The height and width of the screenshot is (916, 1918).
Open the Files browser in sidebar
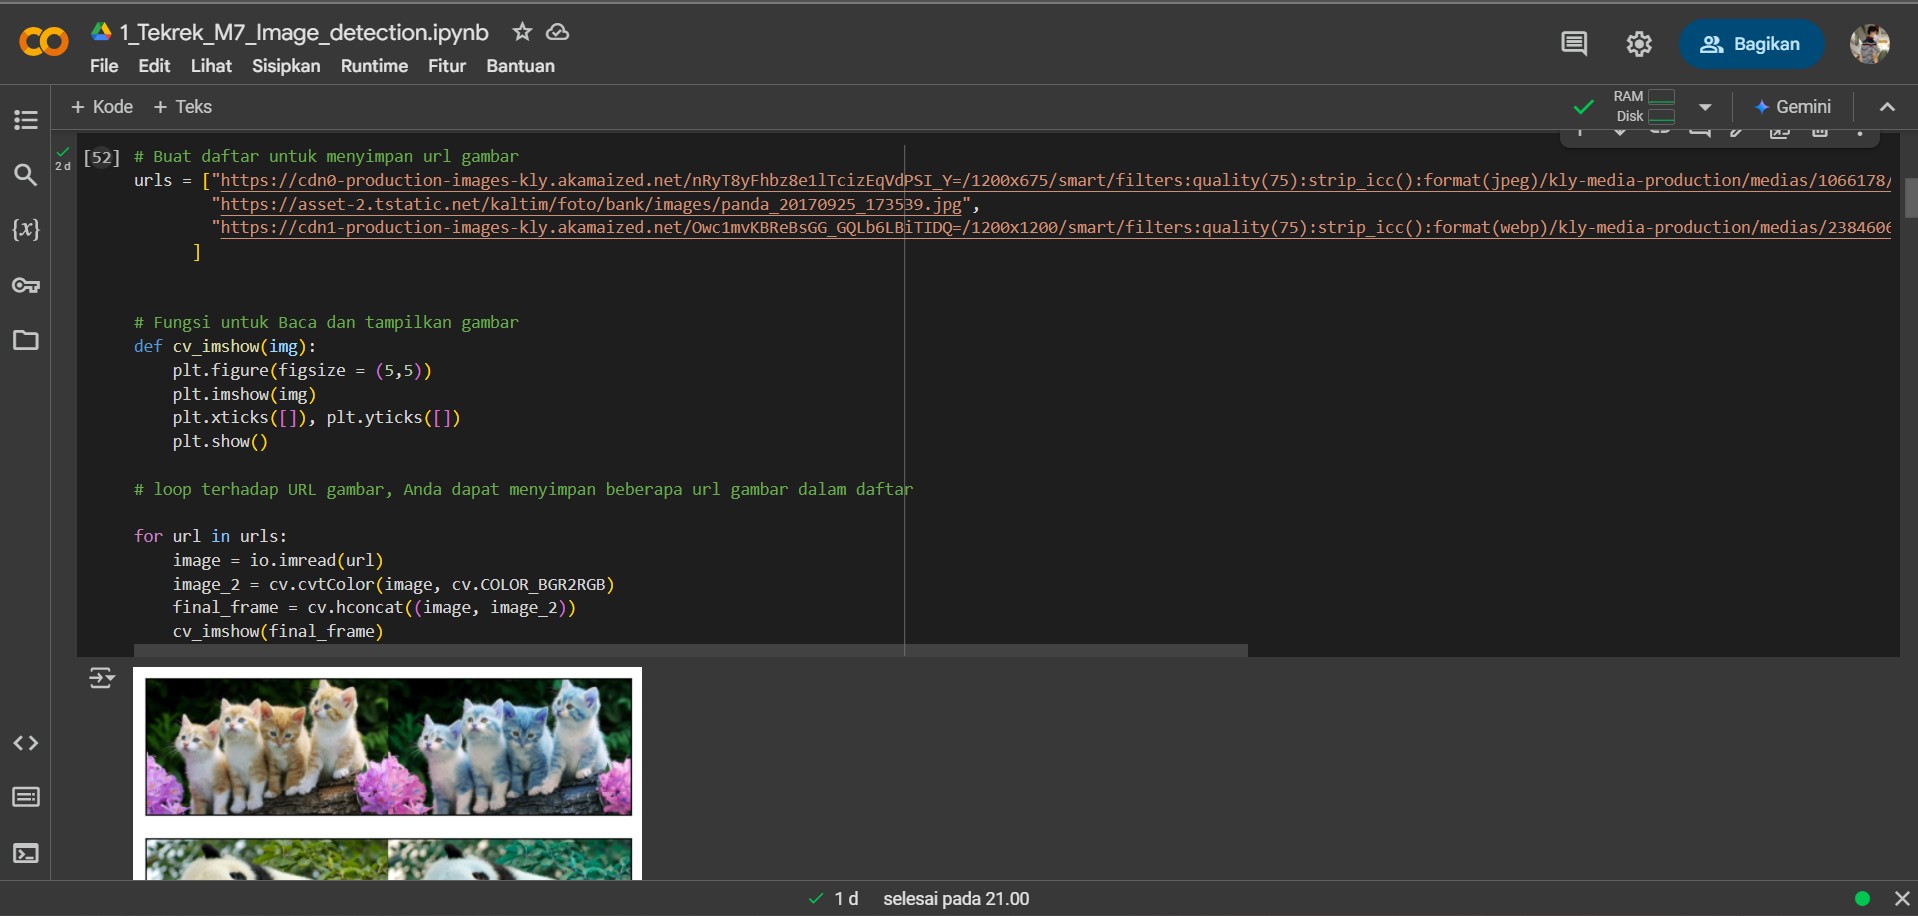pos(25,341)
